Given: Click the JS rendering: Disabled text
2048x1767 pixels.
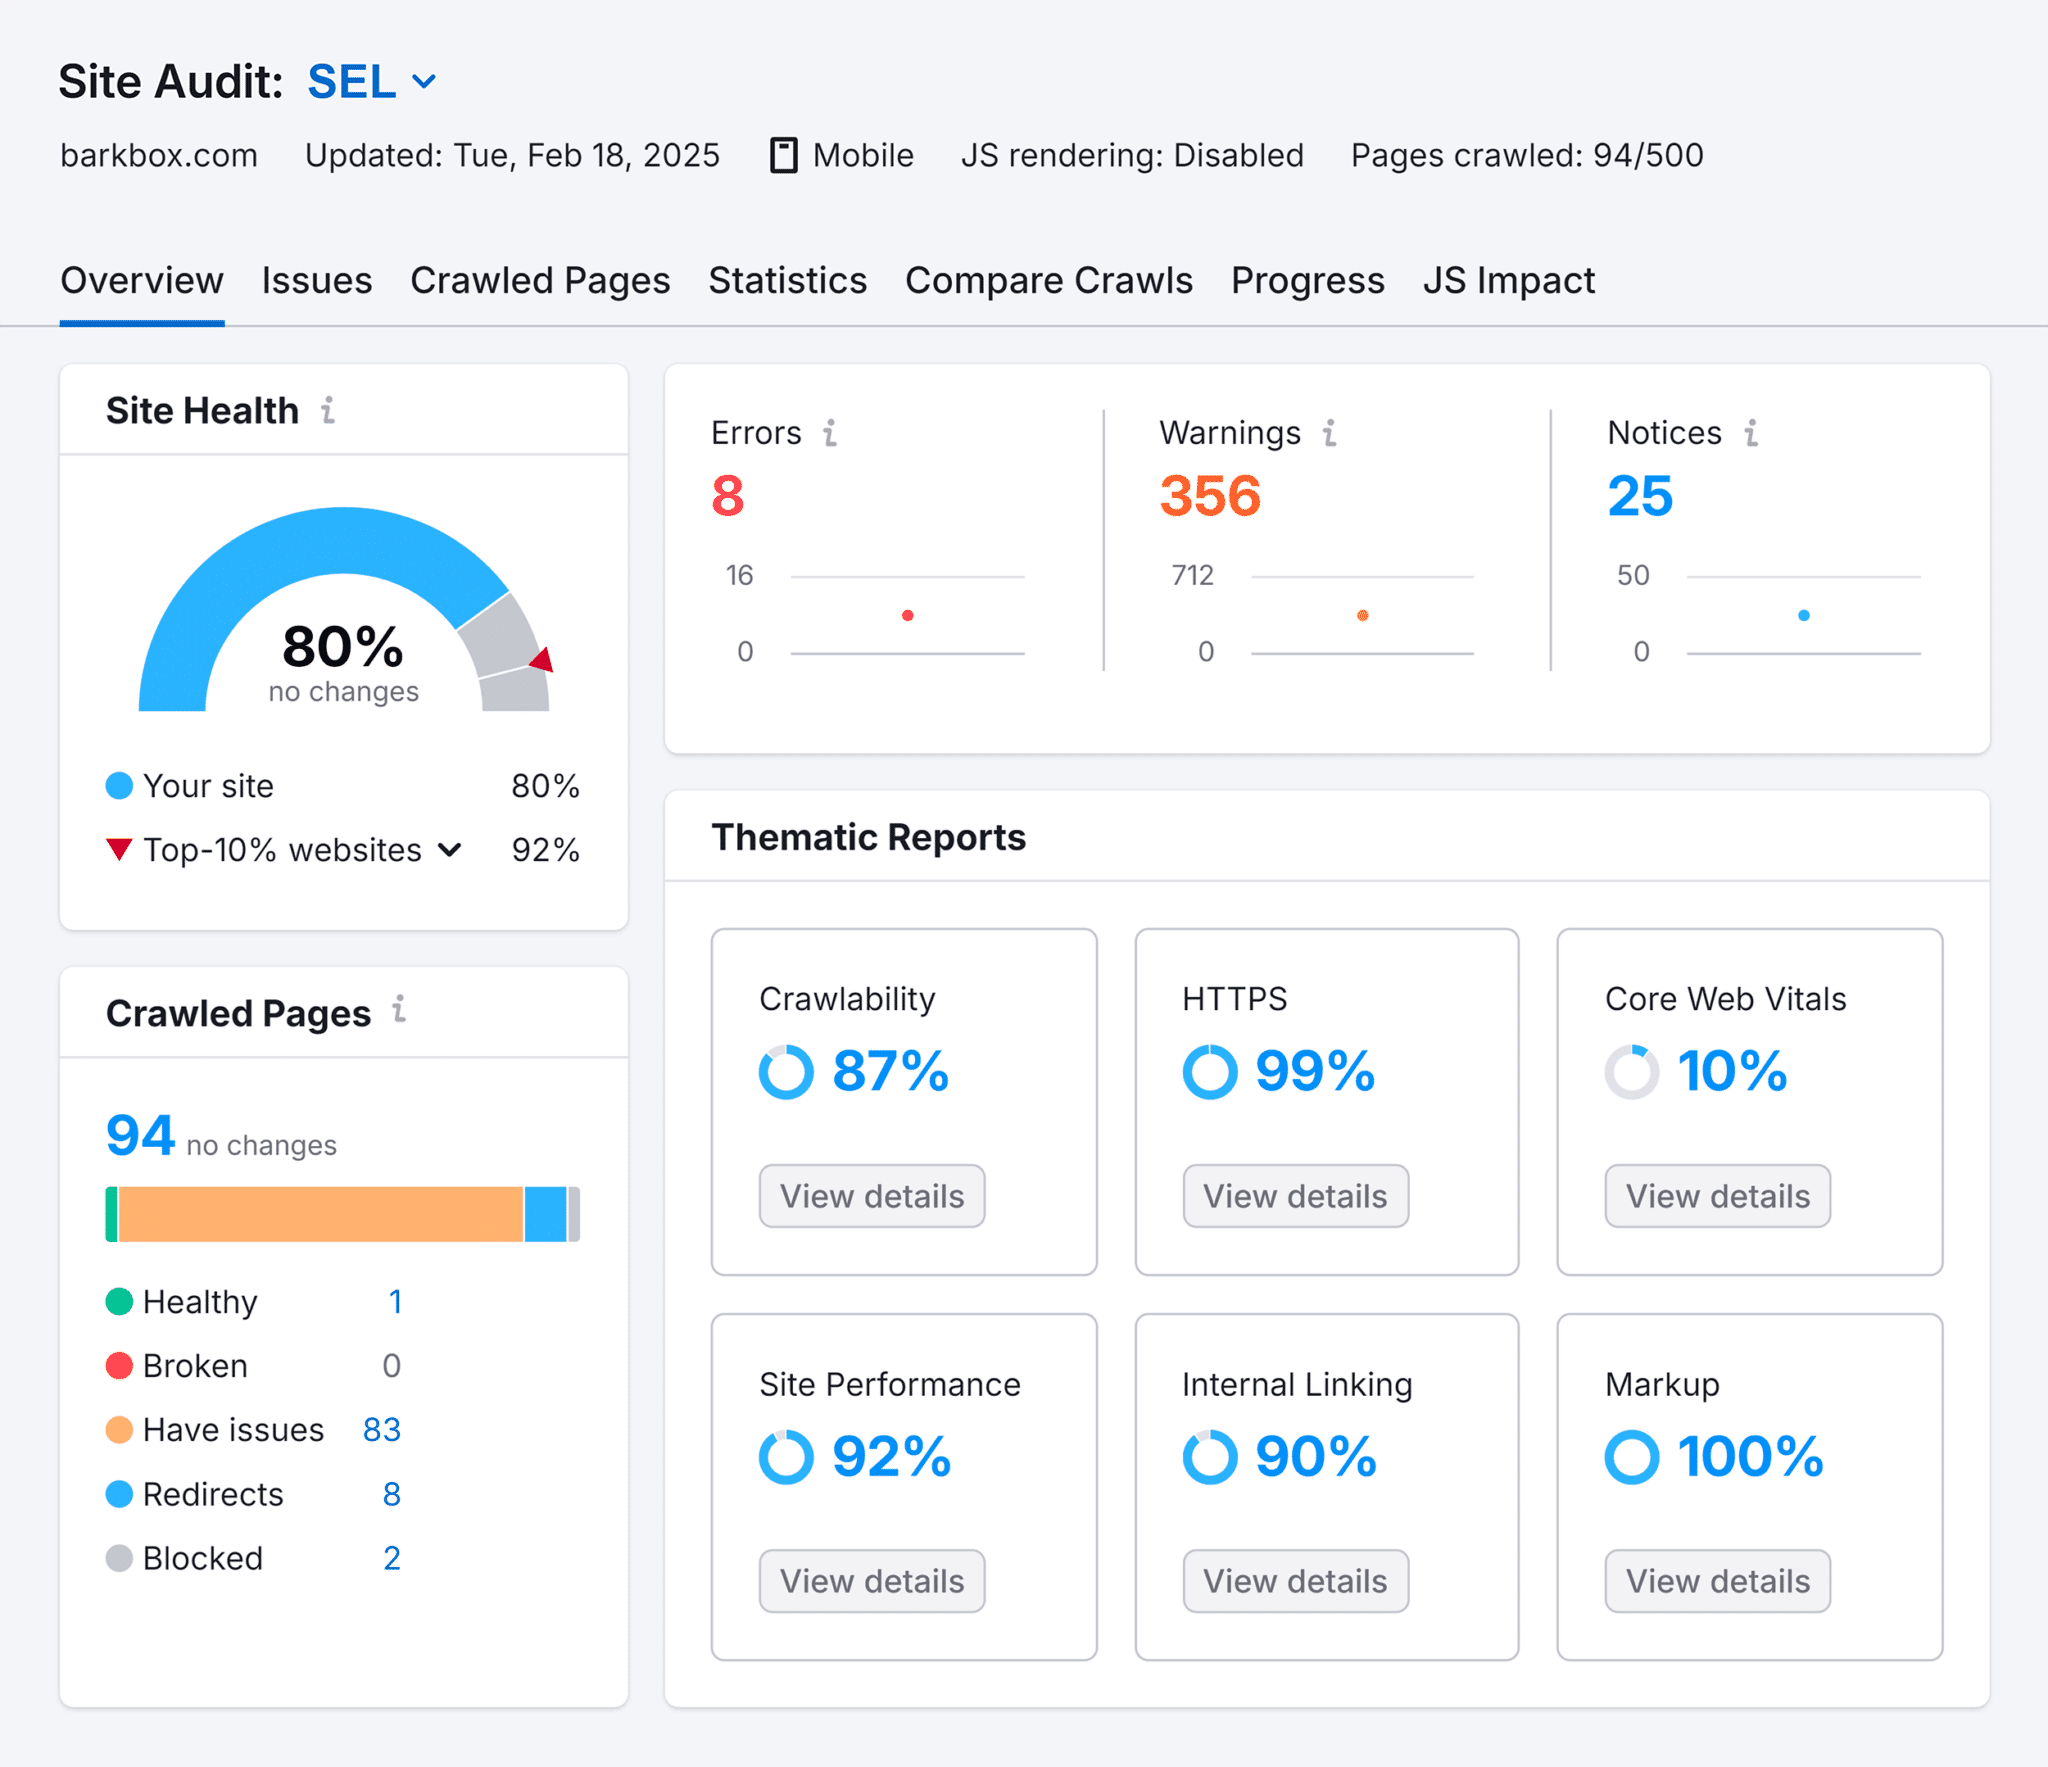Looking at the screenshot, I should (1132, 156).
